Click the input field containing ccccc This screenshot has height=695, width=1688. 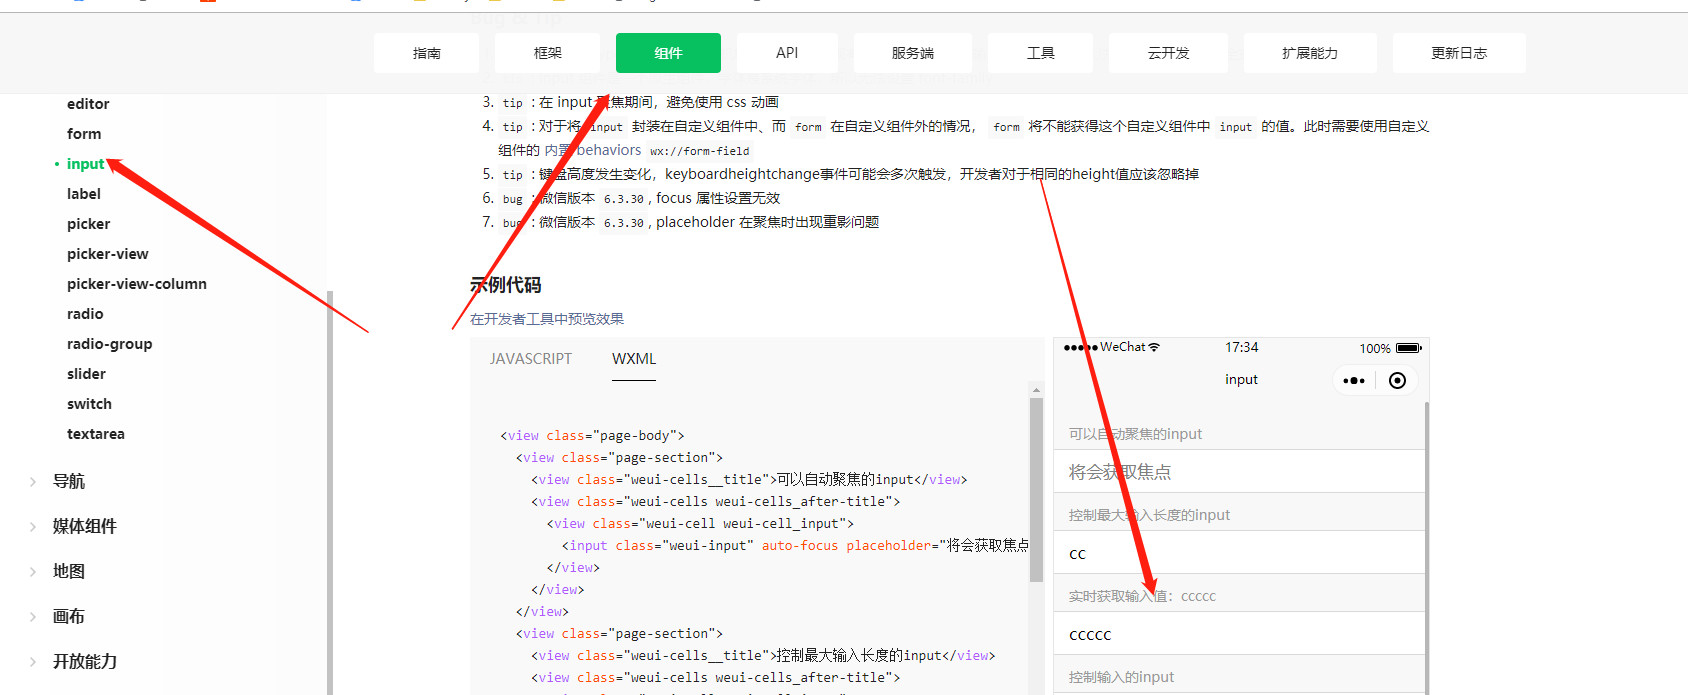tap(1238, 634)
